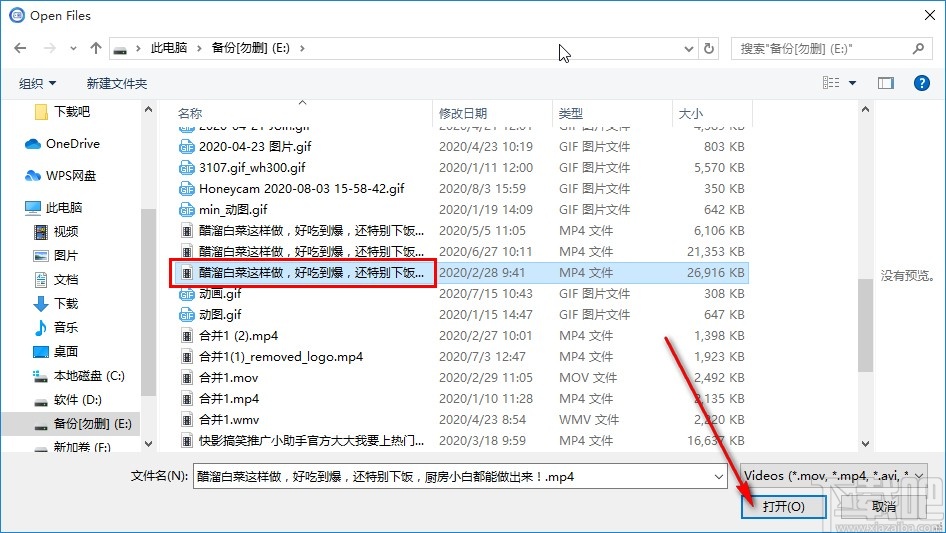Click the 打开(O) button
Image resolution: width=946 pixels, height=533 pixels.
pos(783,506)
